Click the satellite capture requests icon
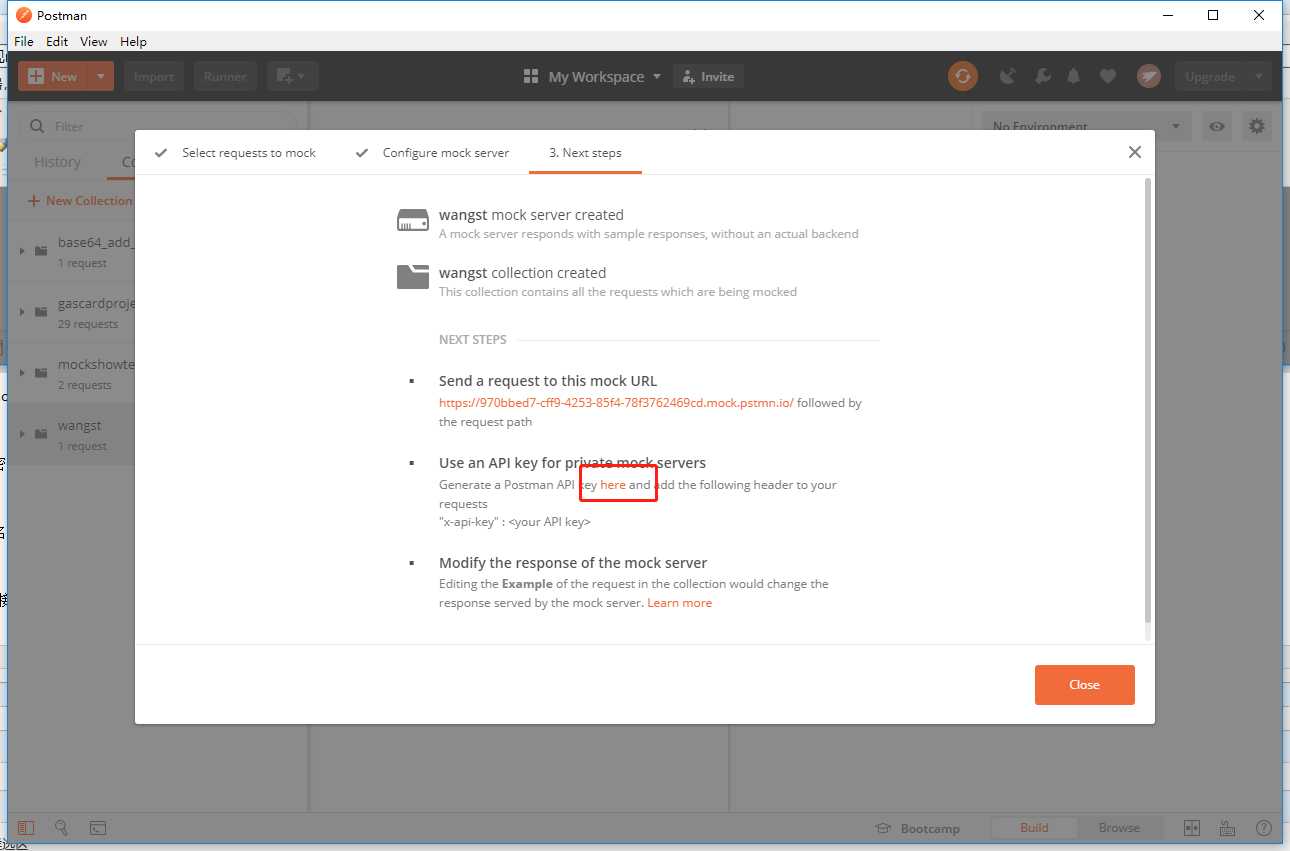 click(x=1008, y=76)
